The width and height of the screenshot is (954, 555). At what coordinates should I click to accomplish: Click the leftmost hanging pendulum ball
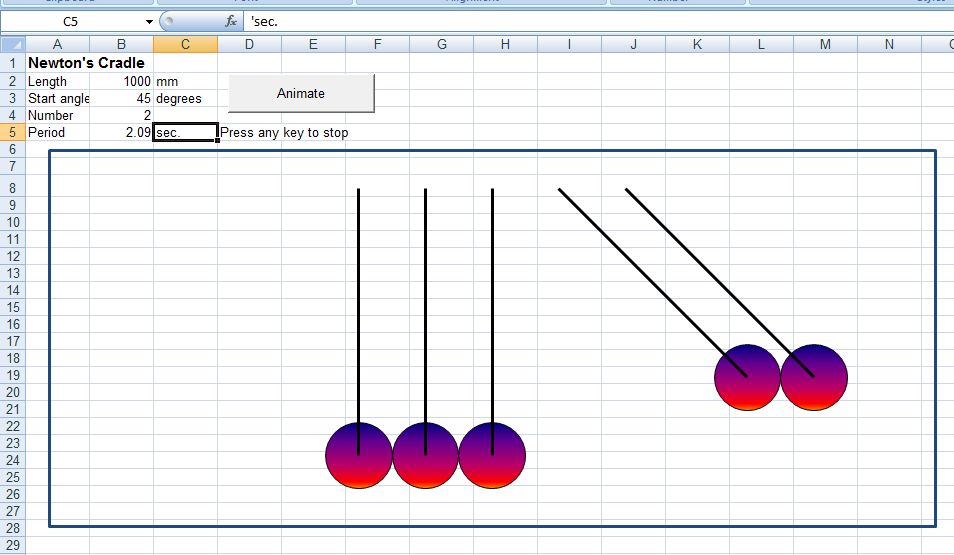(x=359, y=455)
